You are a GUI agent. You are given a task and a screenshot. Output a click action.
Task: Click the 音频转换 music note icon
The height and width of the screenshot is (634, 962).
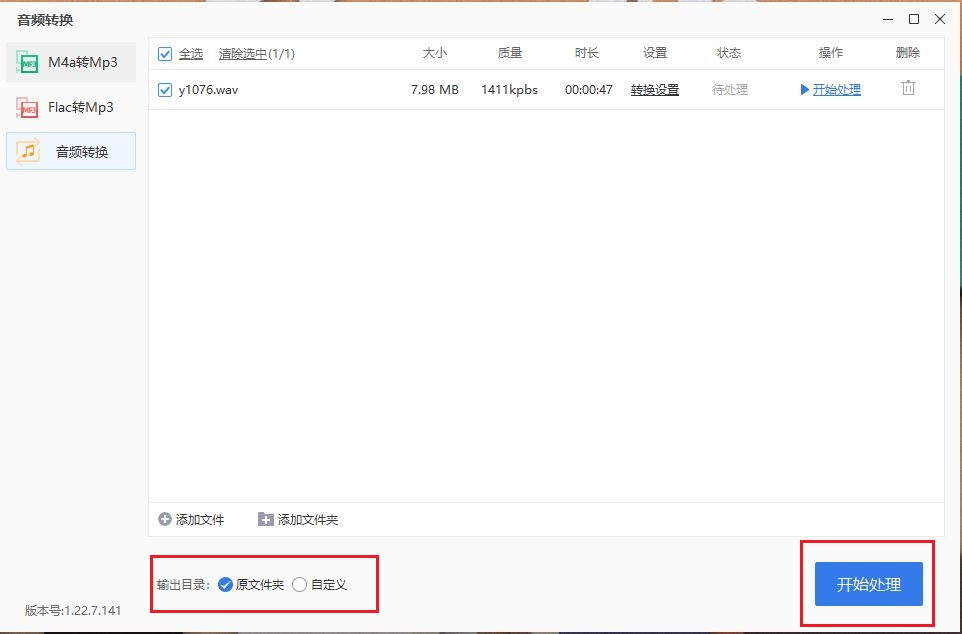(28, 151)
